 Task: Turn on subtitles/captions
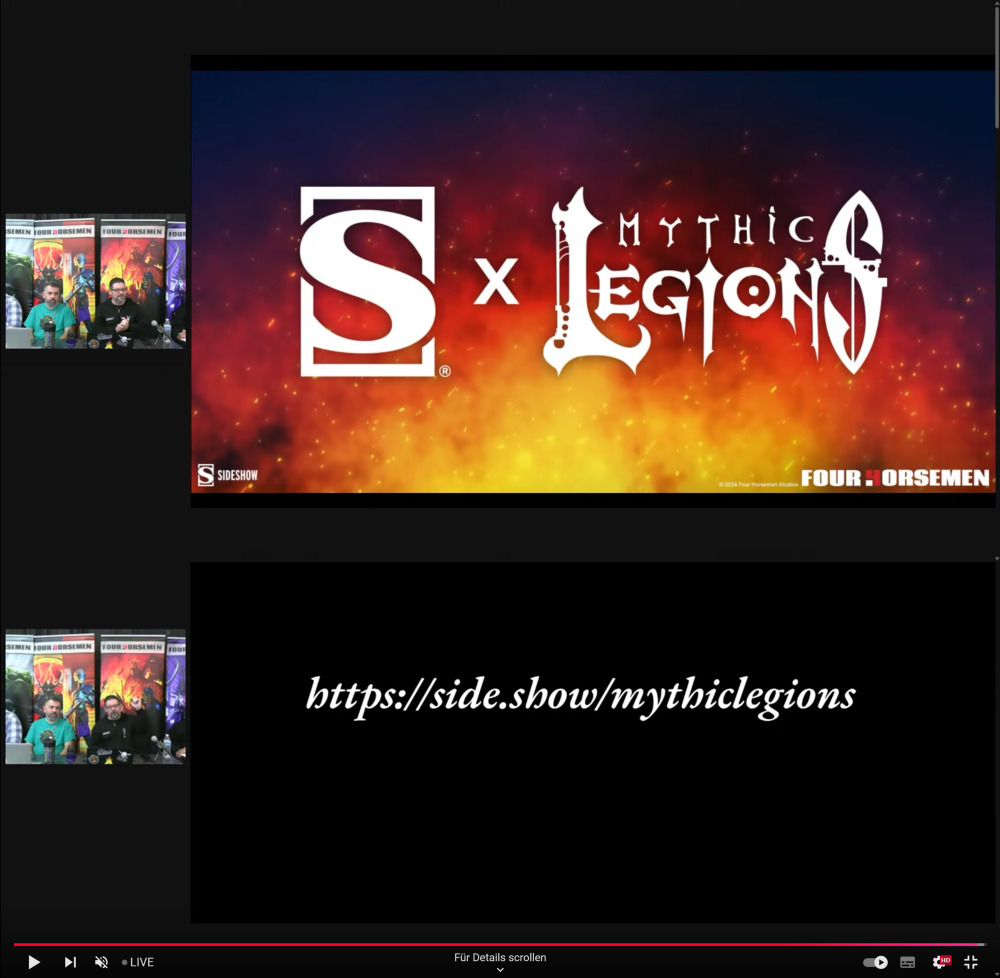point(908,962)
